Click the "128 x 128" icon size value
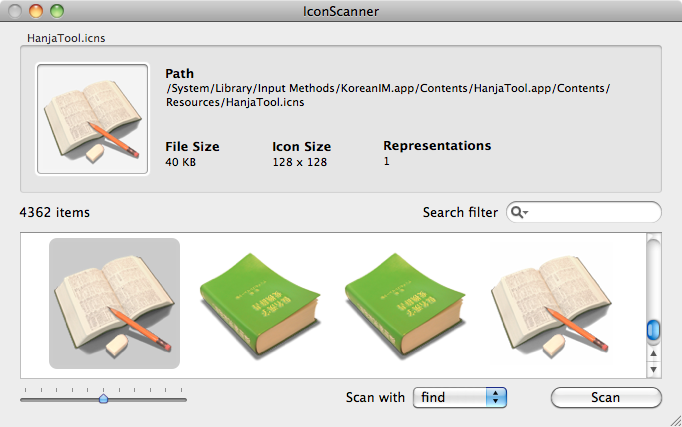The width and height of the screenshot is (682, 427). pos(299,162)
